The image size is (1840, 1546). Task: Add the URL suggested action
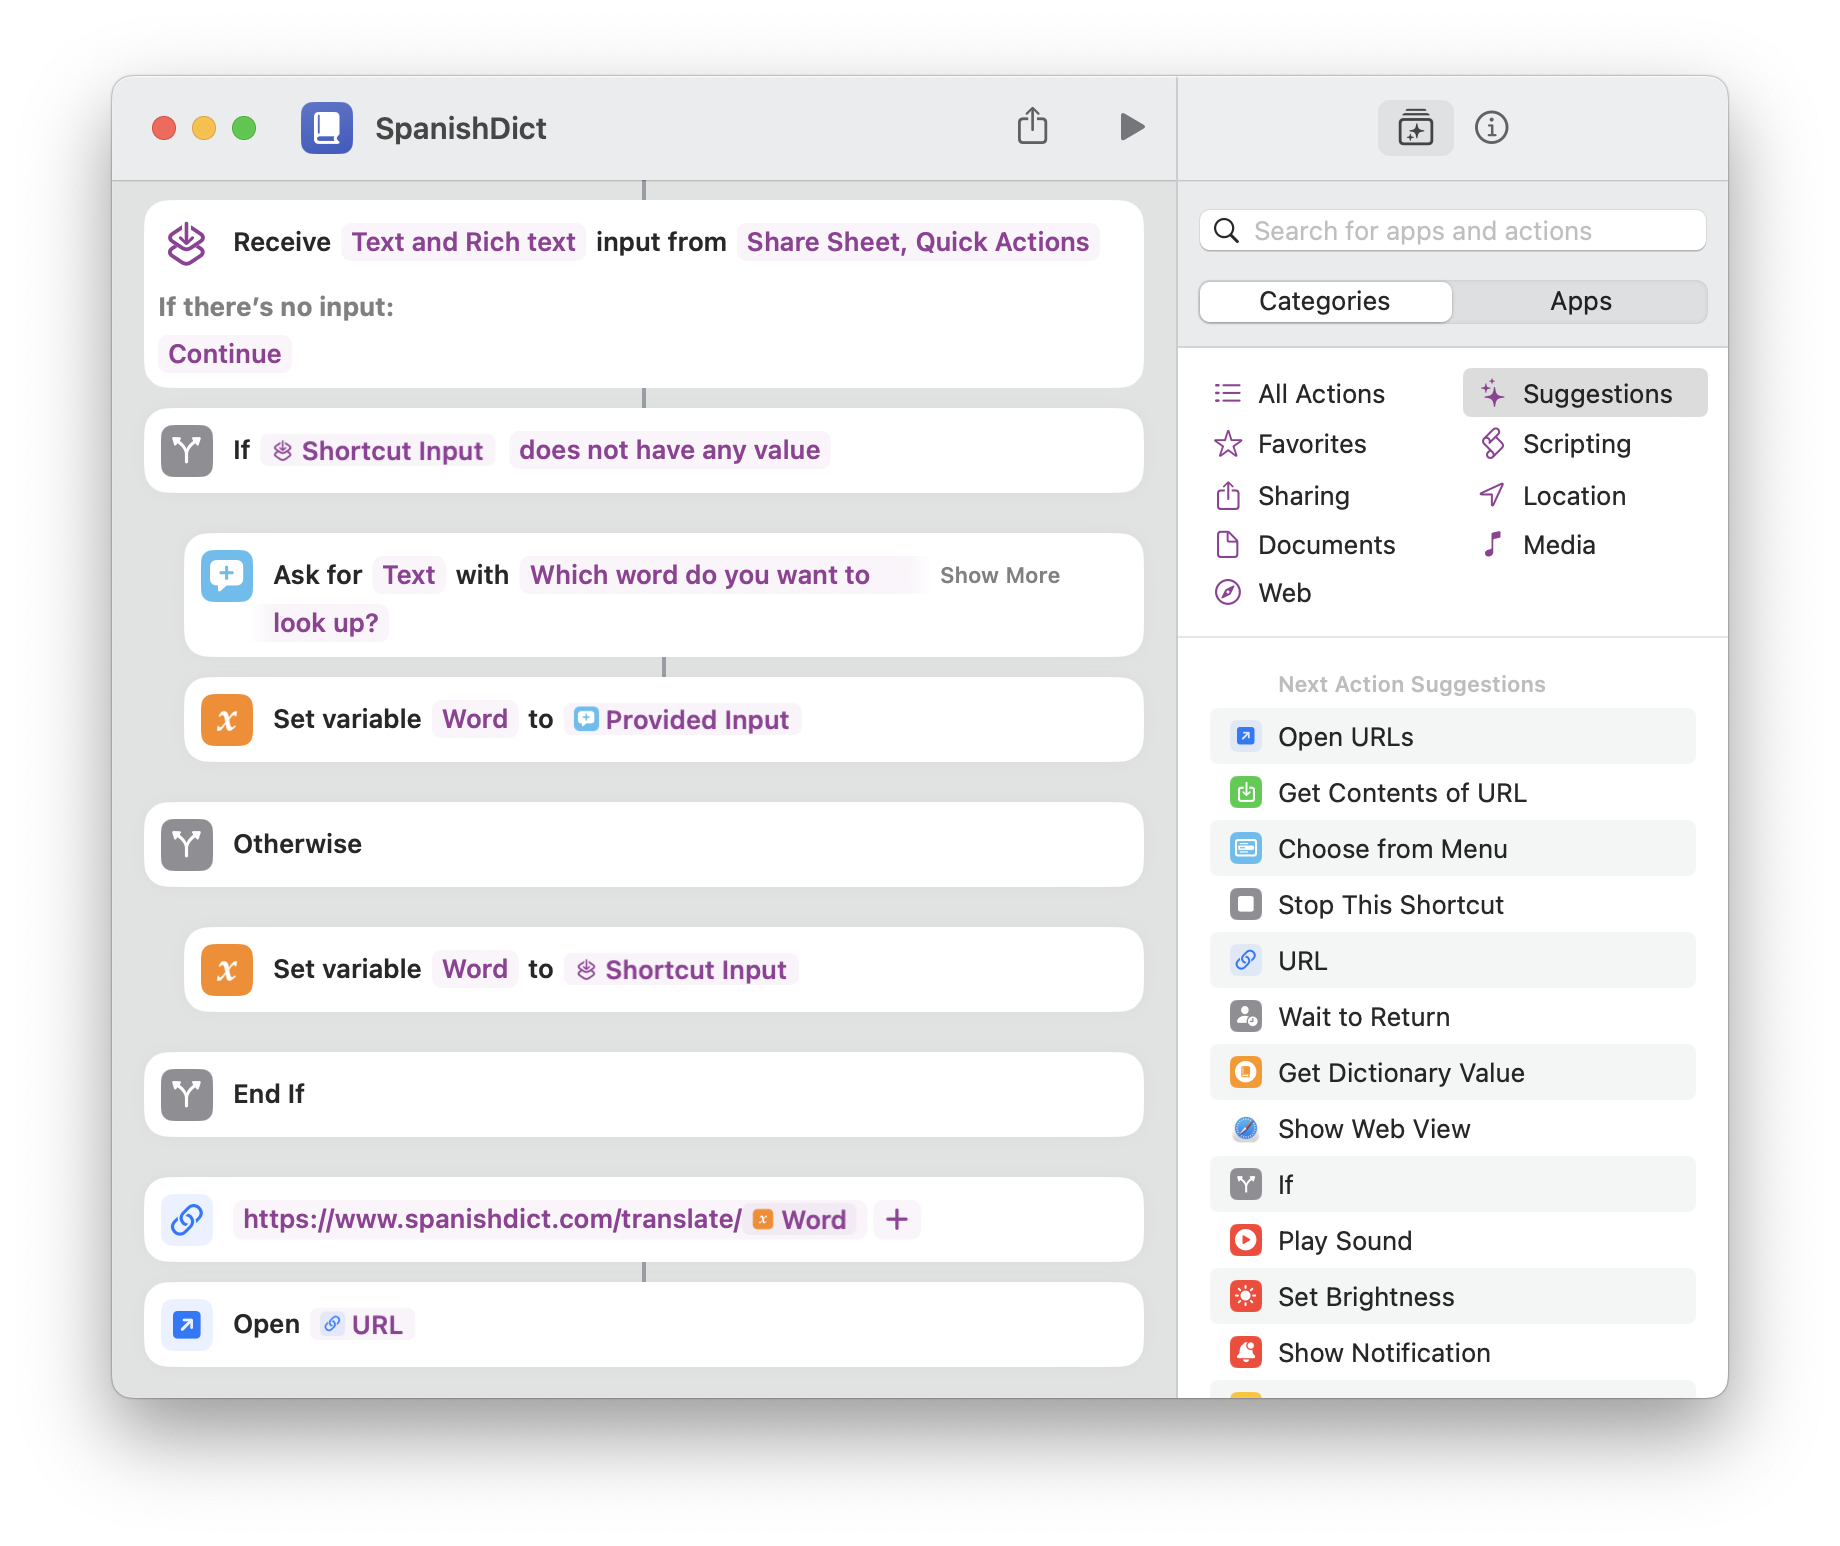(x=1452, y=961)
